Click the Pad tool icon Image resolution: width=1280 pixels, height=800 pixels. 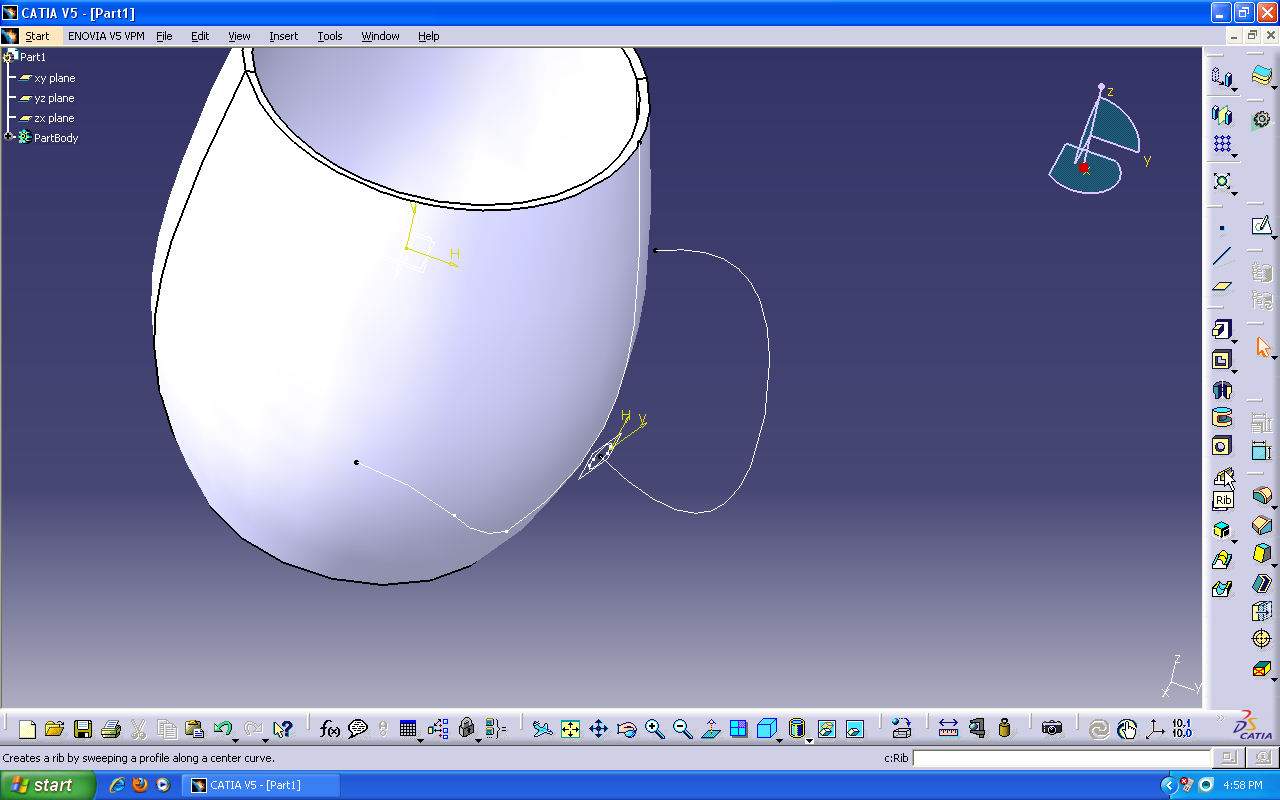coord(1221,330)
